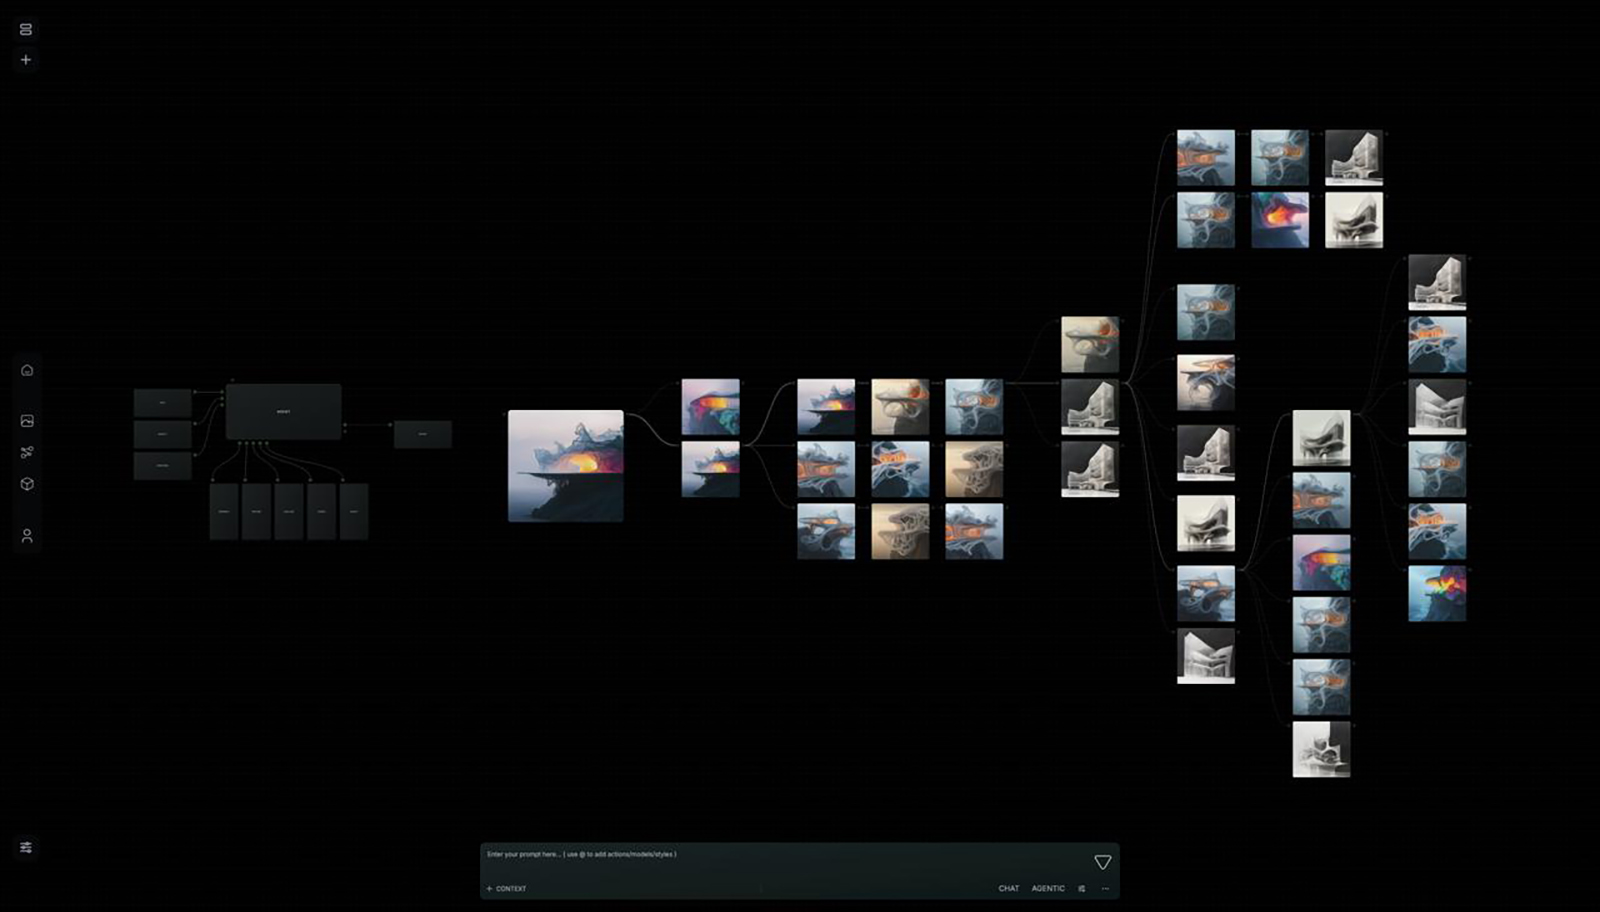
Task: Select the large central node in the left graph
Action: tap(283, 411)
